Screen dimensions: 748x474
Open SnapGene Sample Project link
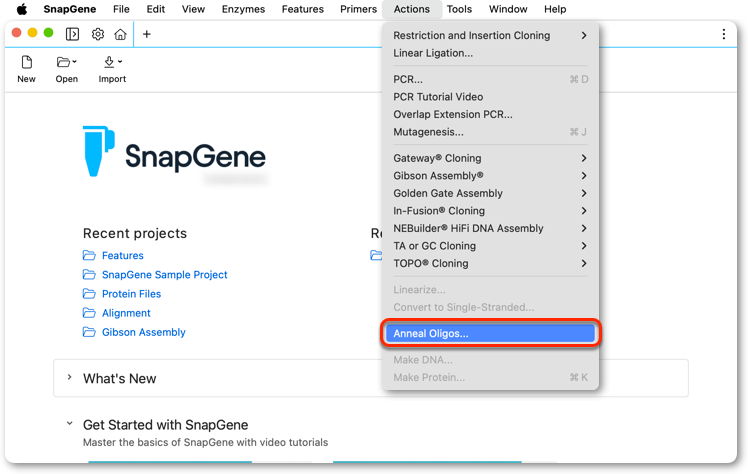click(165, 275)
